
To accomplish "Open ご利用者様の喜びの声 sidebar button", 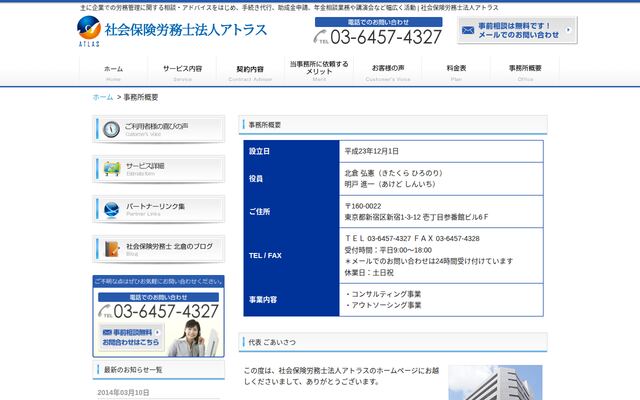I will (x=159, y=129).
